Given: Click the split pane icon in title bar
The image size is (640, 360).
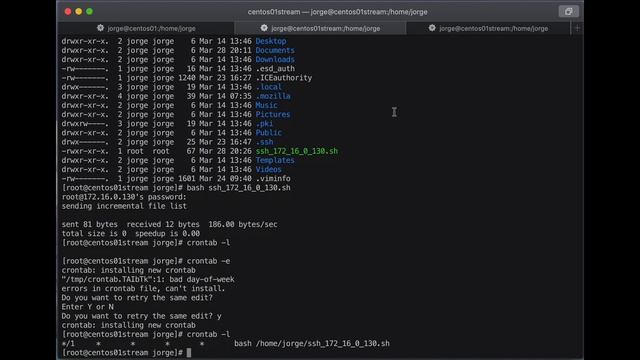Looking at the screenshot, I should tap(569, 11).
